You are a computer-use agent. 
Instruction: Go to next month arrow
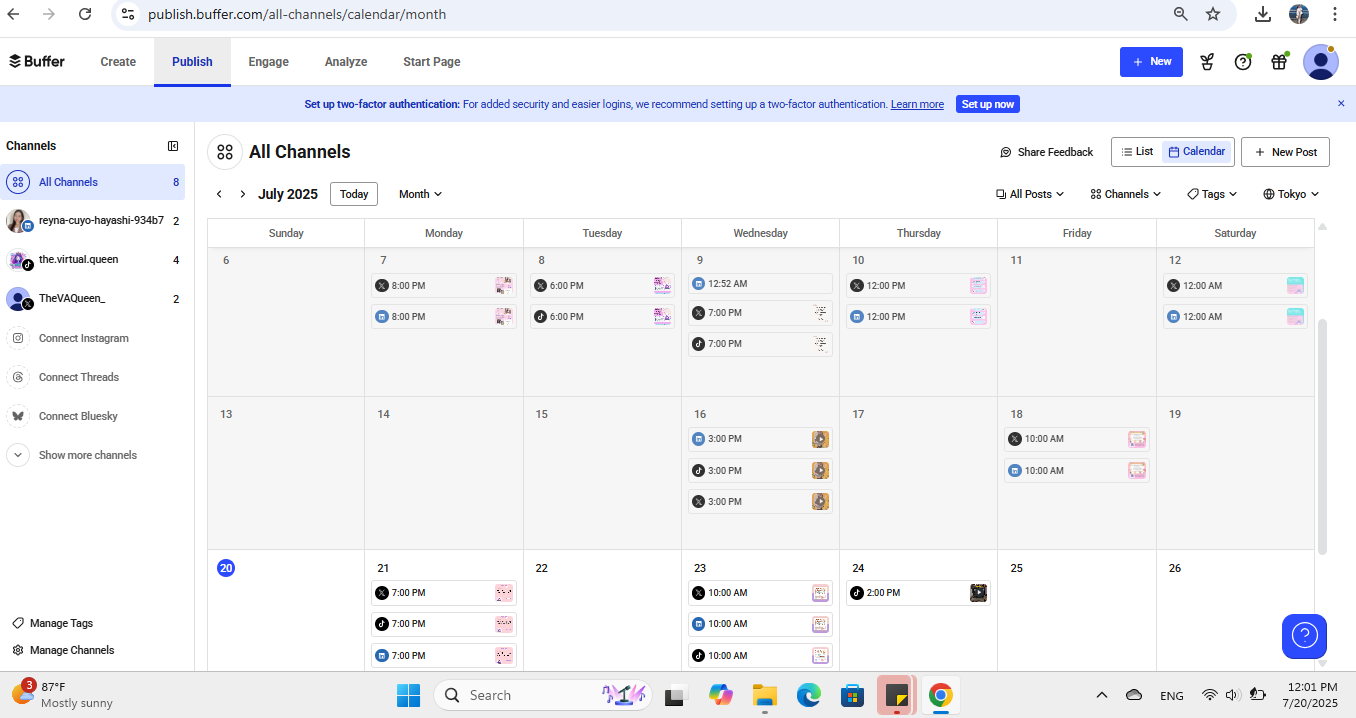pyautogui.click(x=242, y=194)
